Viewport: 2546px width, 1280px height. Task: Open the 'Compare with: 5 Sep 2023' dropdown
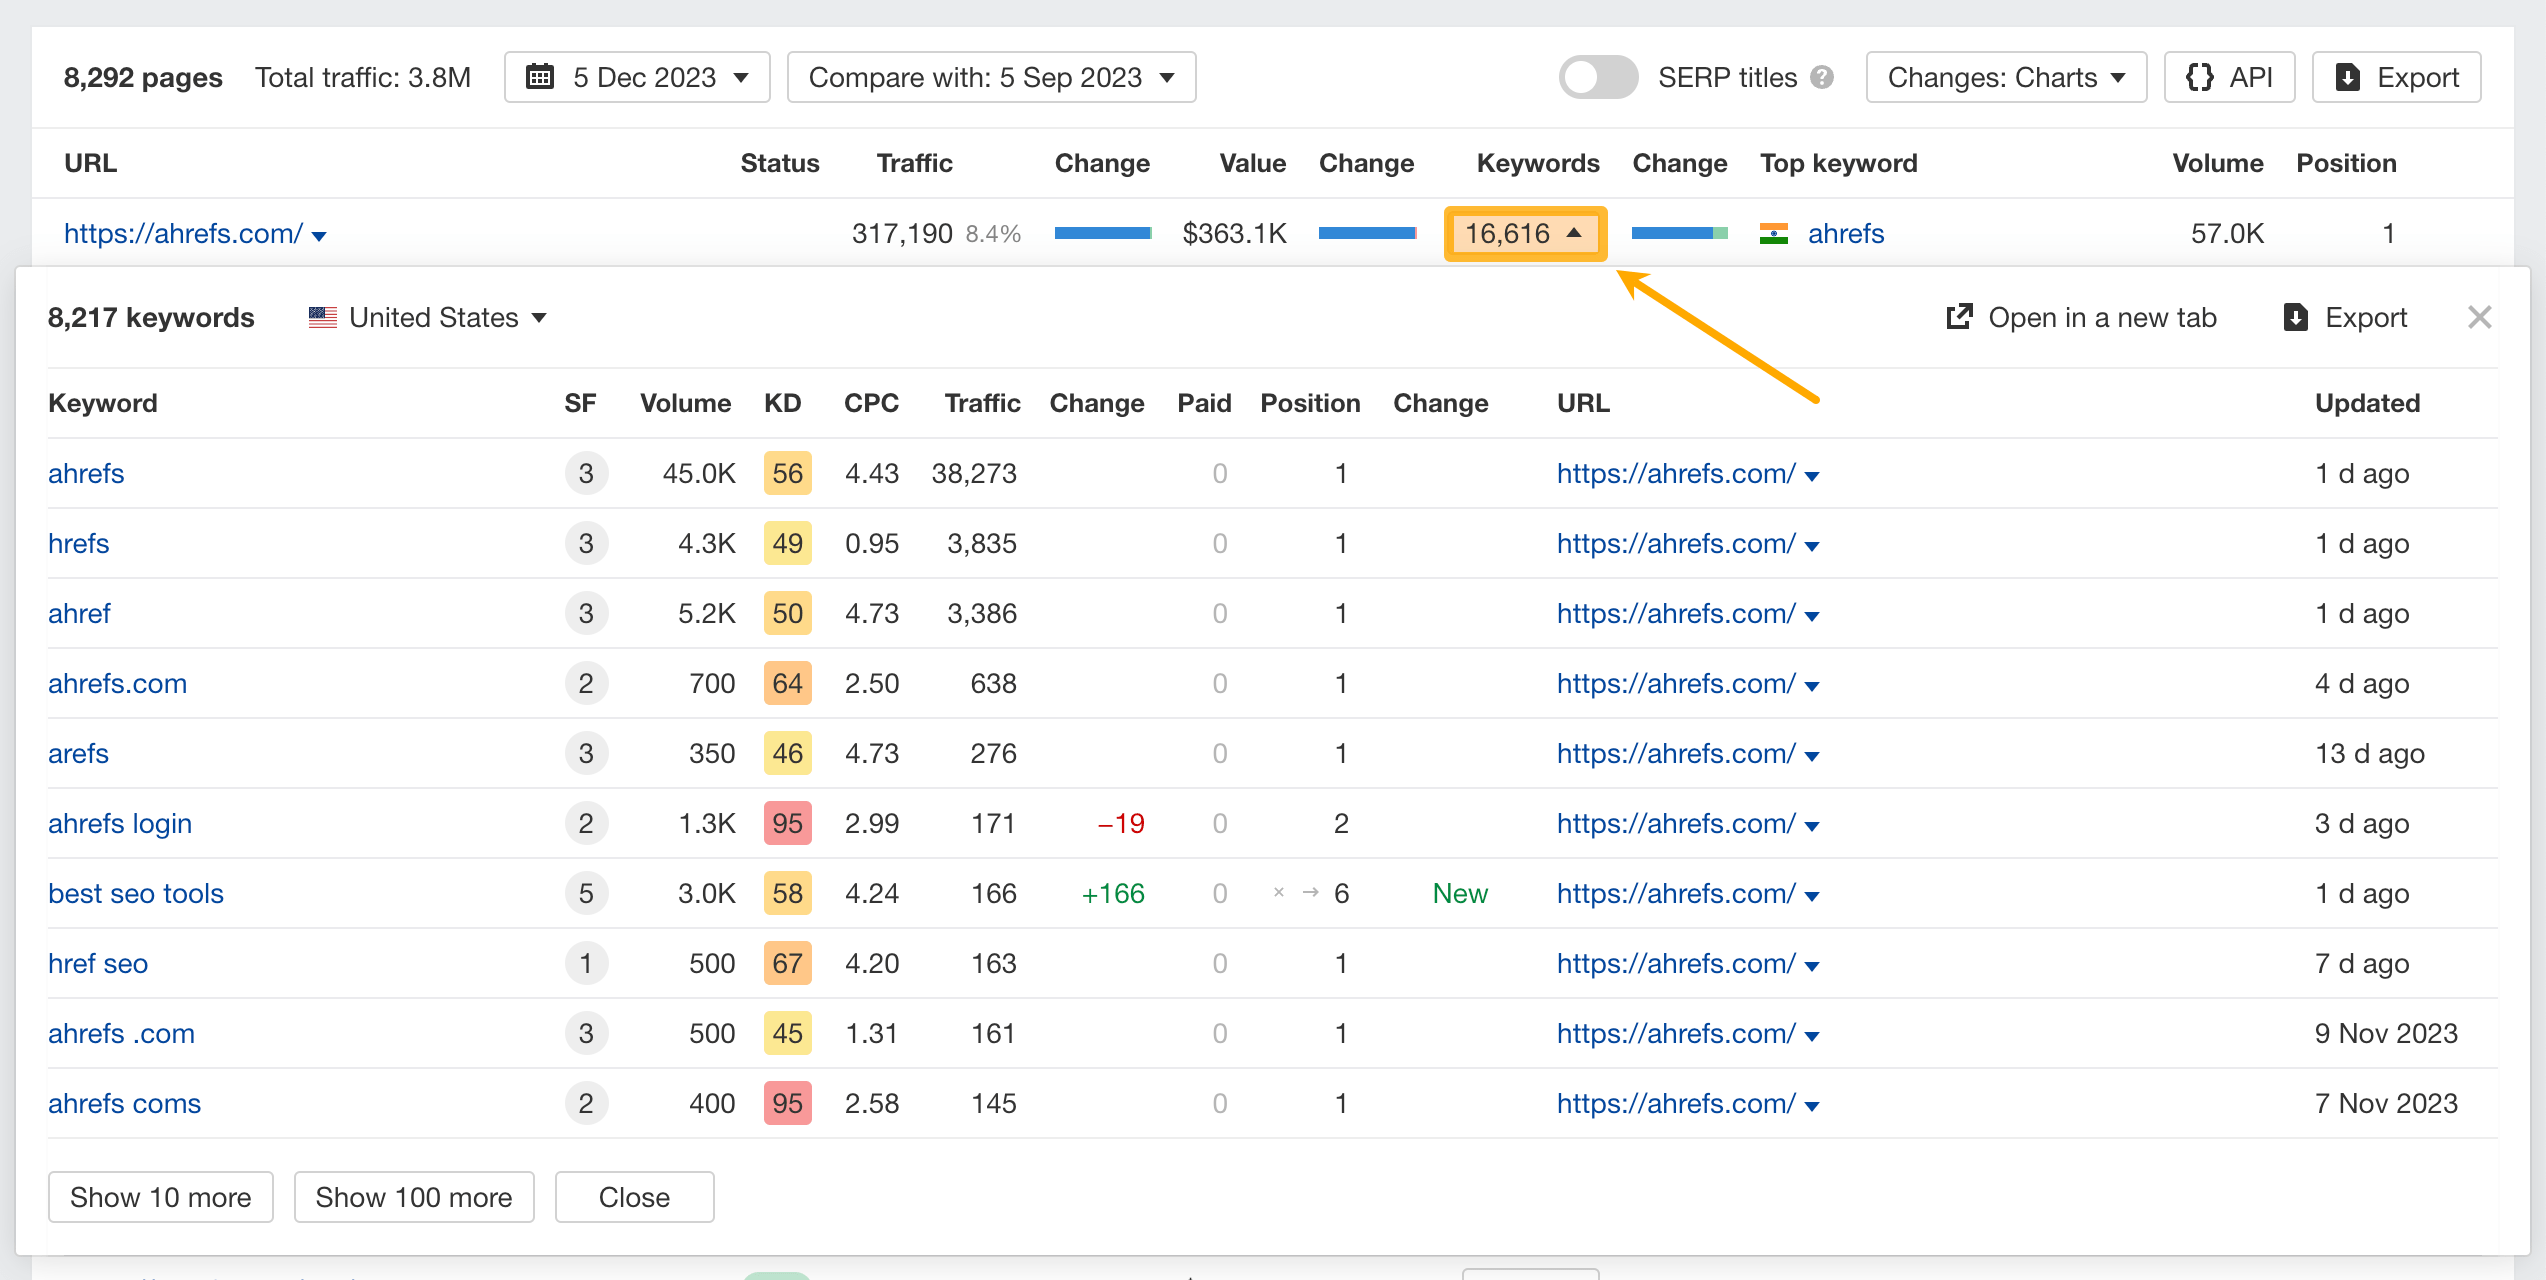(x=991, y=77)
